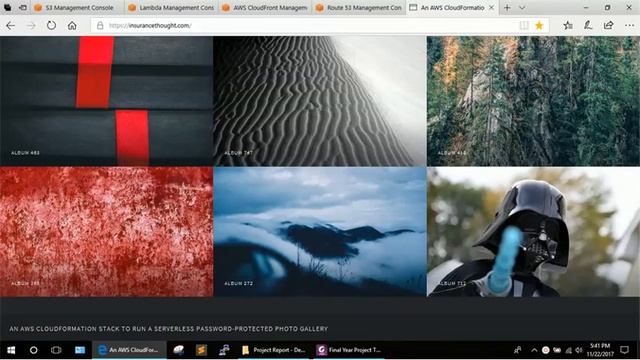Open the pine forest album

[533, 101]
